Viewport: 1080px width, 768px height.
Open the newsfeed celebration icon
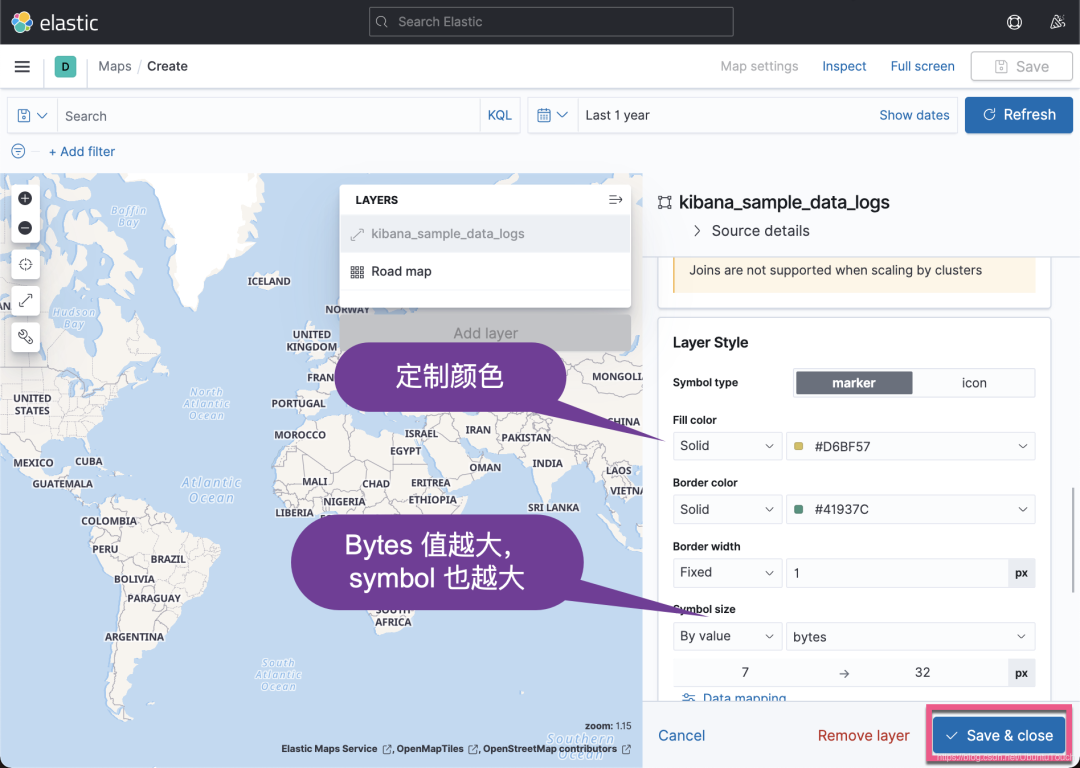1057,22
